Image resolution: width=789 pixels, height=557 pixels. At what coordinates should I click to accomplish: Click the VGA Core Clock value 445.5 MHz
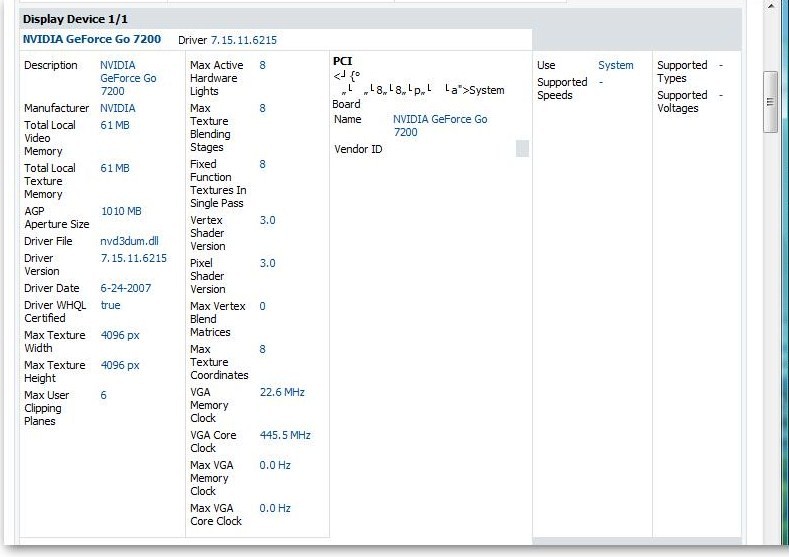[285, 435]
